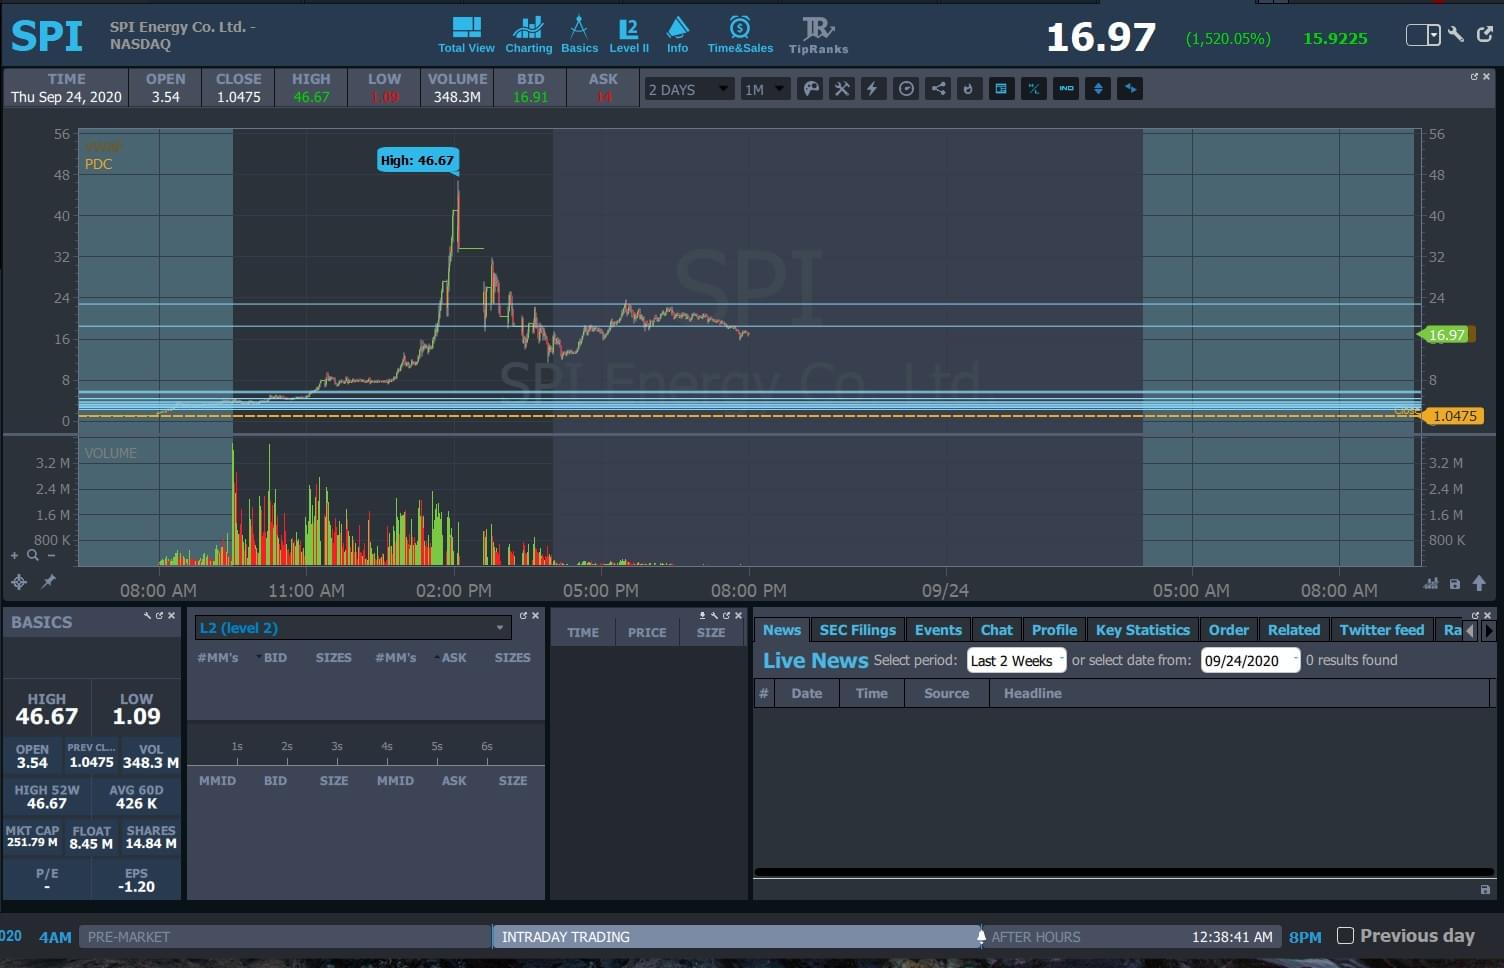This screenshot has width=1504, height=968.
Task: Click the share icon in chart toolbar
Action: [938, 89]
